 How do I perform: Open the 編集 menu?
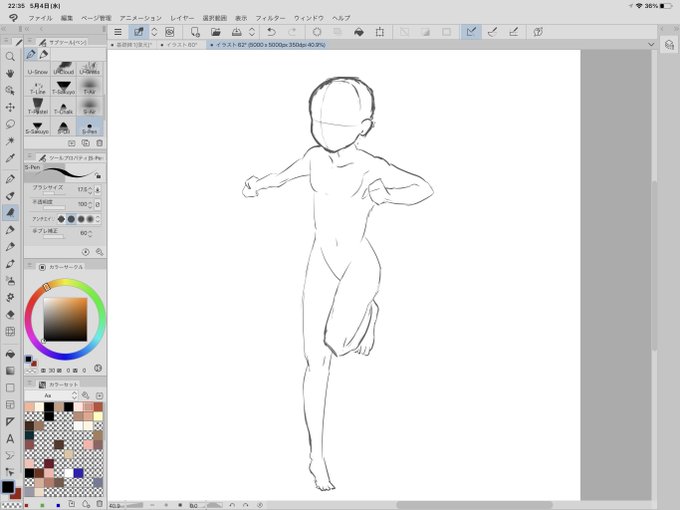pos(67,18)
